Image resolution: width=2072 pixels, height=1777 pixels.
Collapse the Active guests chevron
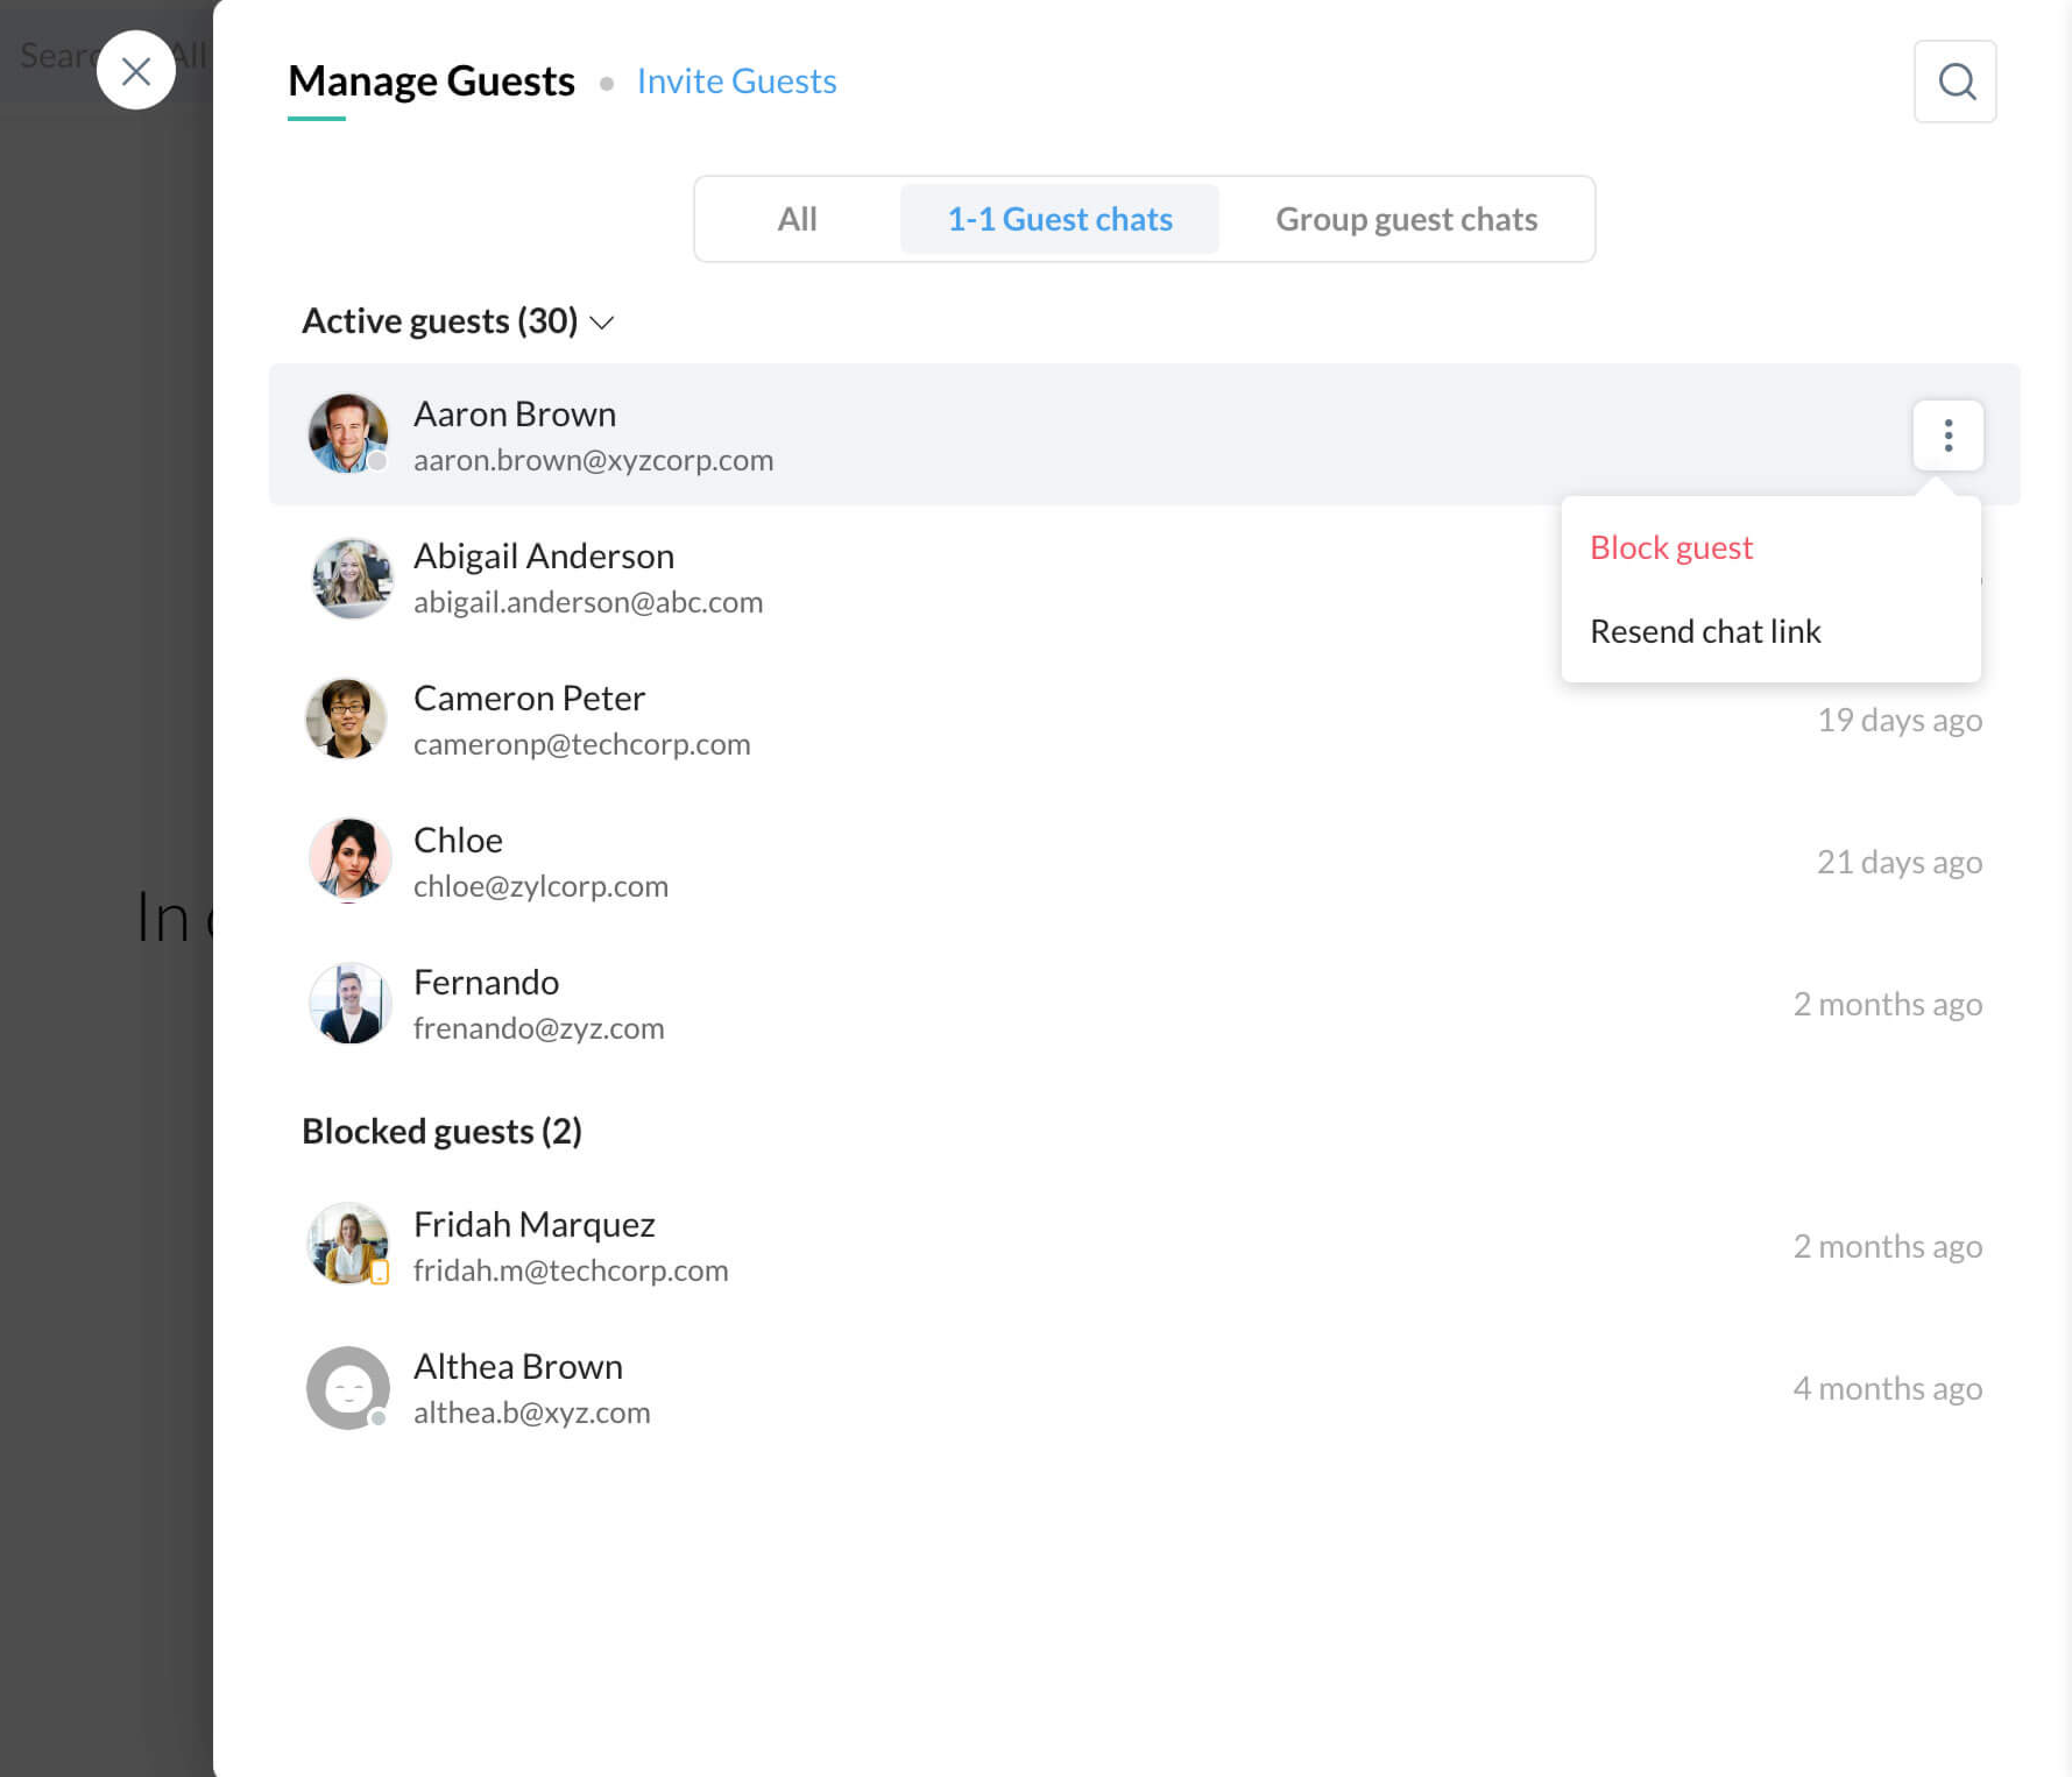(x=601, y=323)
